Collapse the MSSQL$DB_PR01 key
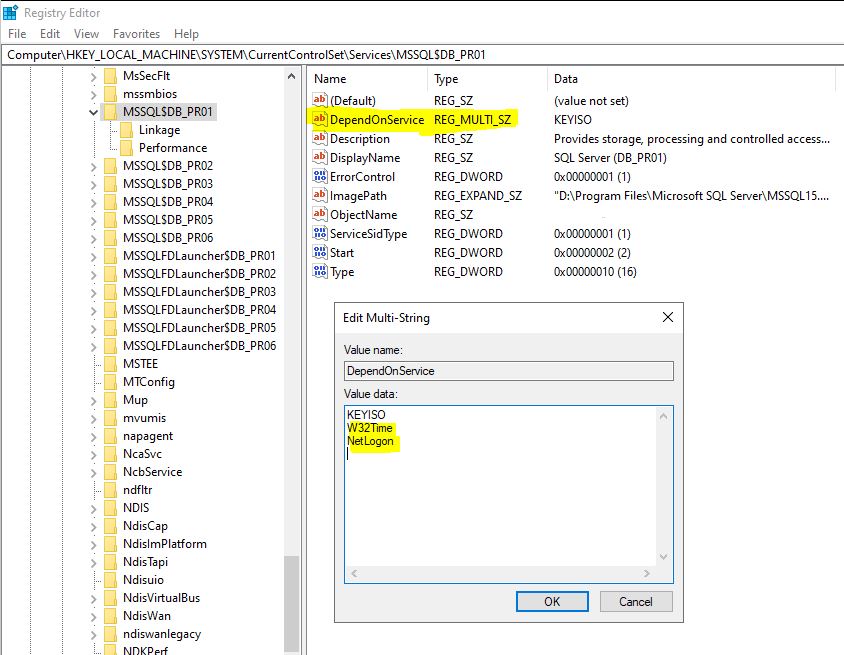The width and height of the screenshot is (844, 655). click(x=93, y=112)
